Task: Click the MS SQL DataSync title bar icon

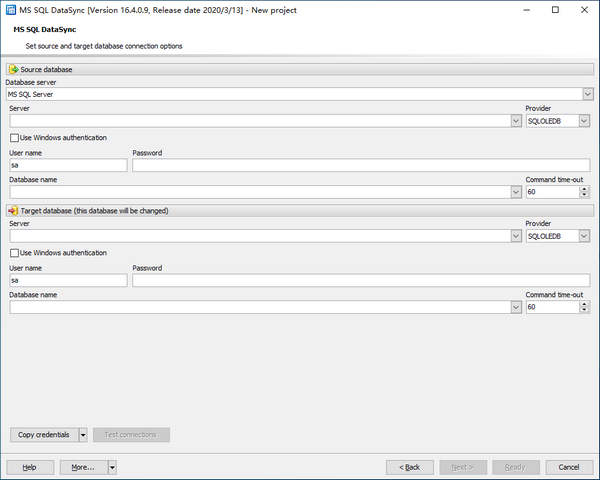Action: [10, 9]
